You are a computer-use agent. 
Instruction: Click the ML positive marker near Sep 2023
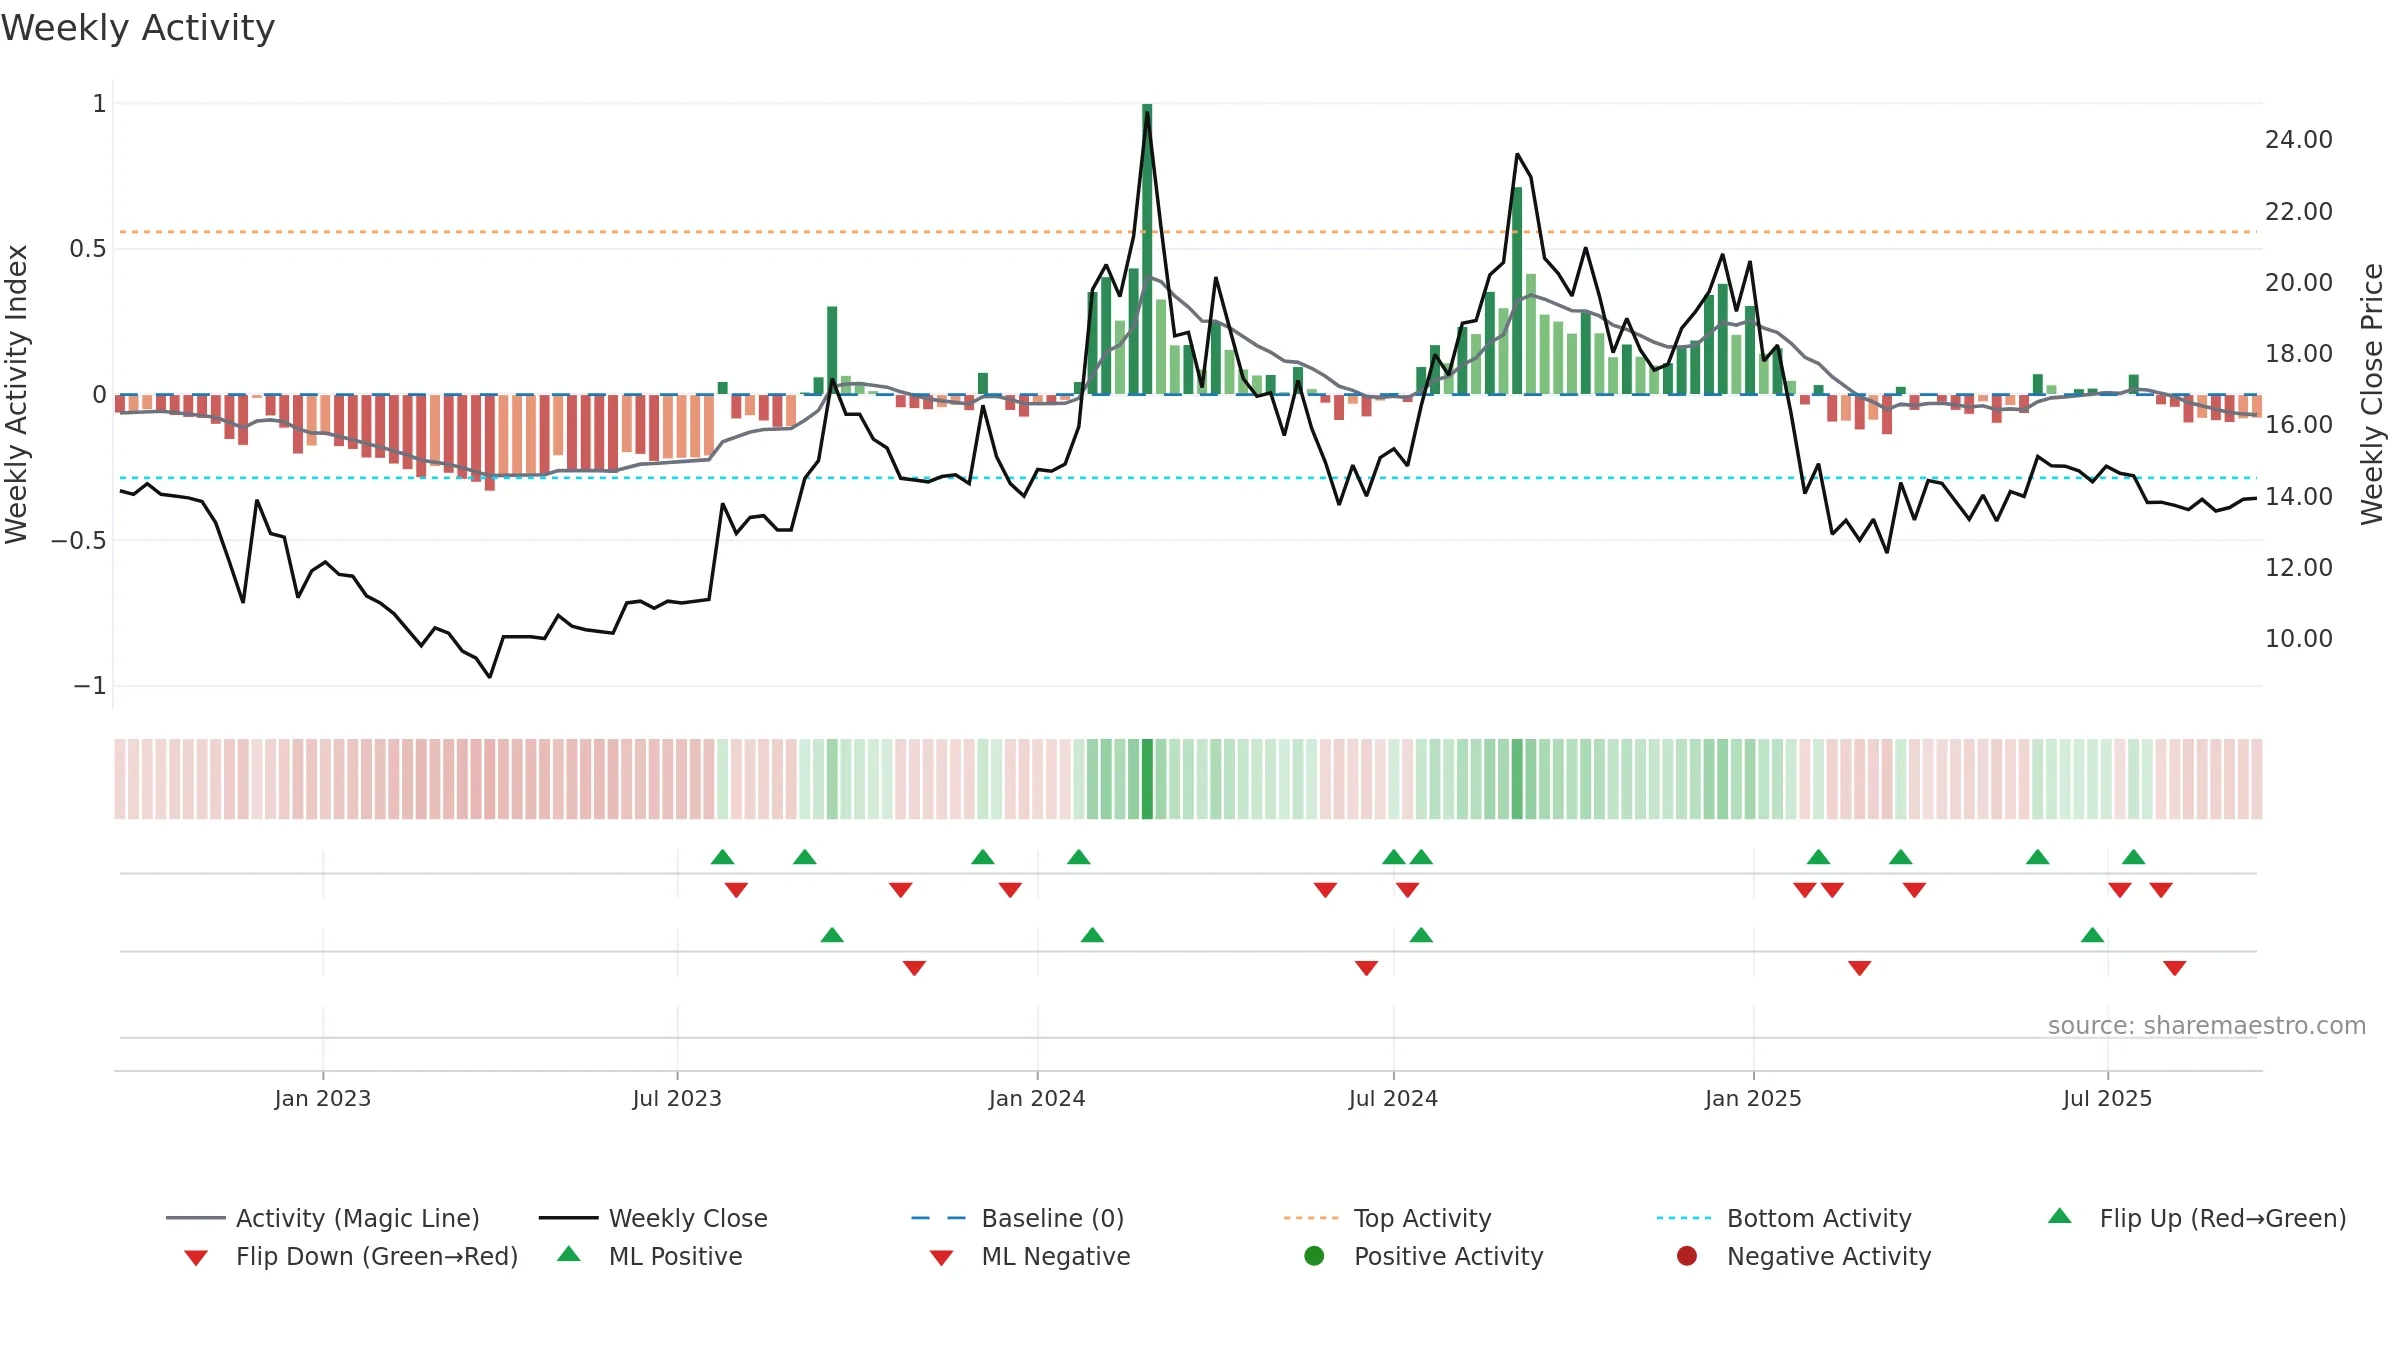[832, 935]
